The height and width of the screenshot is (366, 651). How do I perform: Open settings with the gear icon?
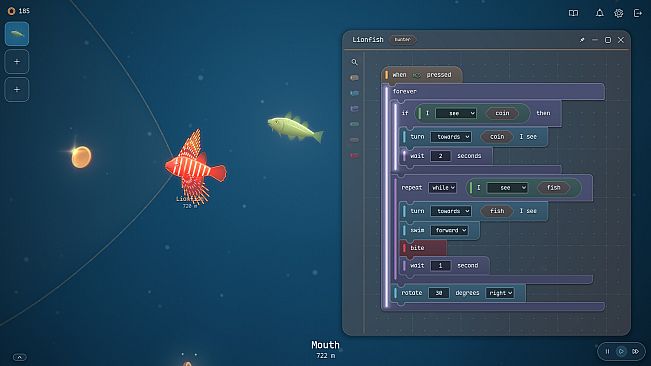click(619, 13)
